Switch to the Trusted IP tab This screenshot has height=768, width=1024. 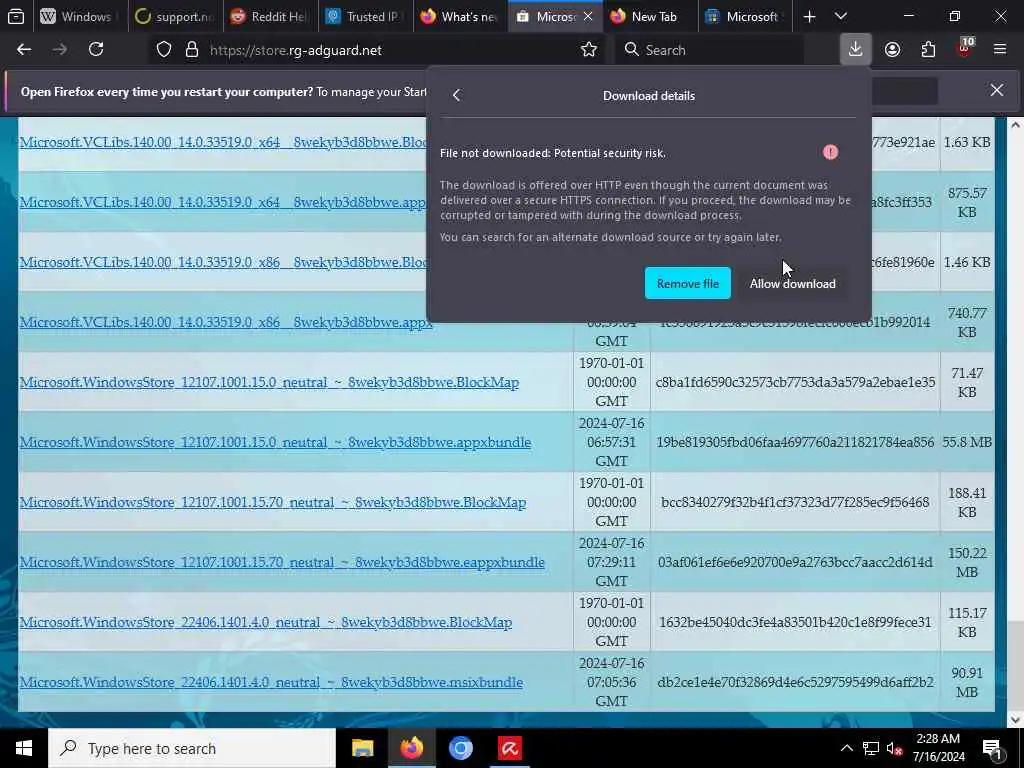click(x=365, y=16)
